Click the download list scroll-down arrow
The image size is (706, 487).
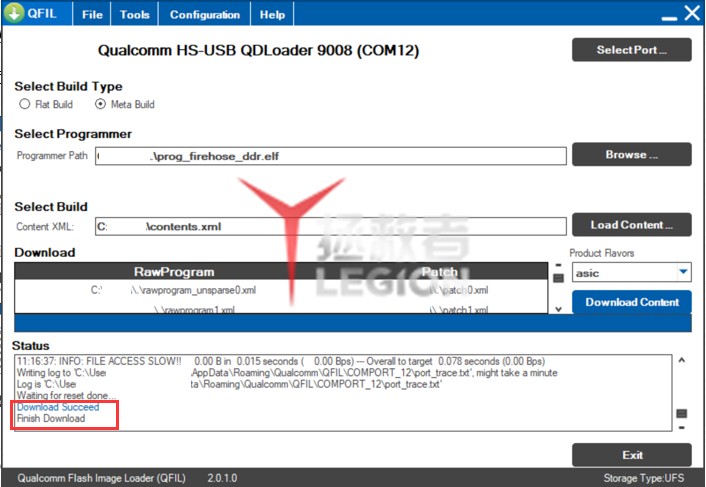coord(558,309)
